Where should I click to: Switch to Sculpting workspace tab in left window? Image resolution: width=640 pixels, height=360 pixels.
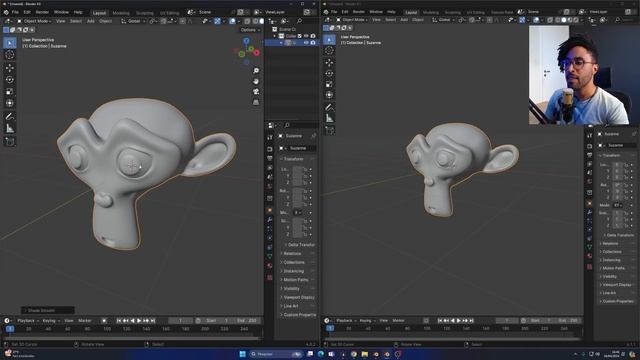tap(144, 13)
